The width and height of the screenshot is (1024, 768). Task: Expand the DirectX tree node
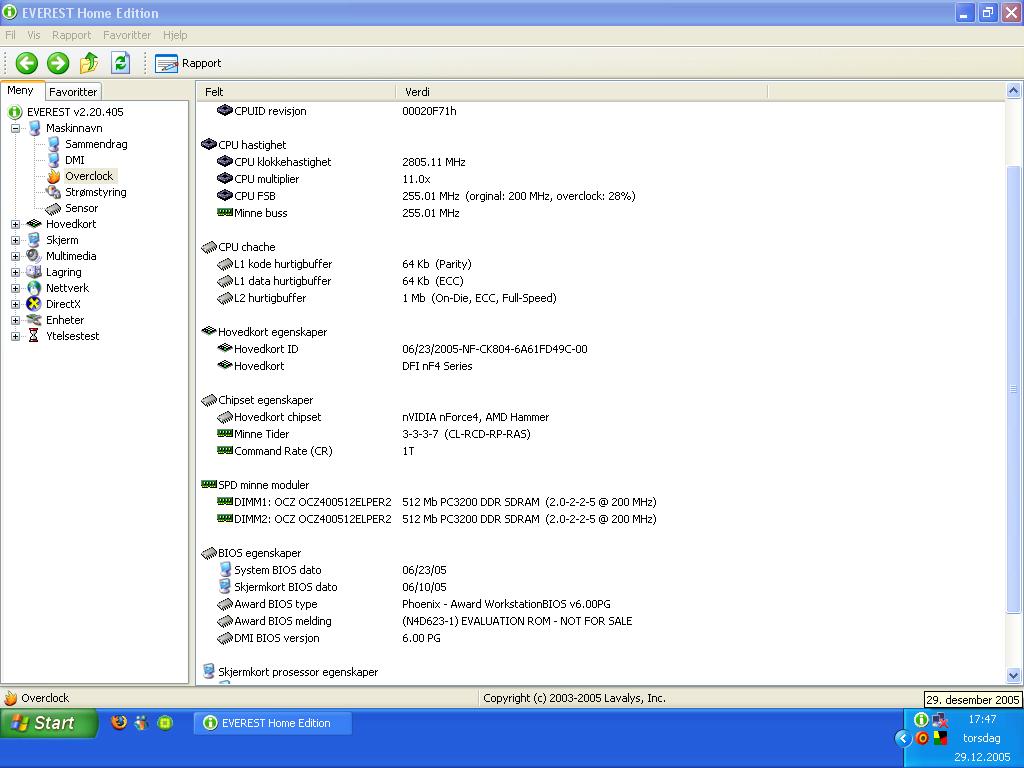point(15,304)
